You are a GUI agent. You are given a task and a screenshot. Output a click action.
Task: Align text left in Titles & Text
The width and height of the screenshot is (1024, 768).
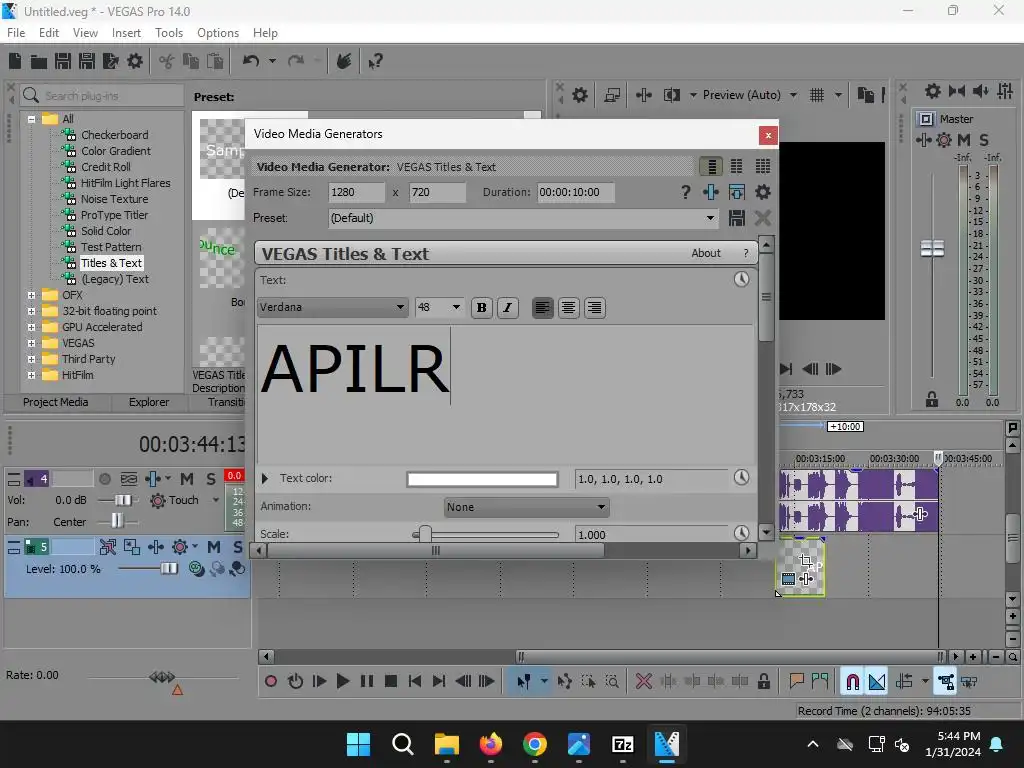542,308
